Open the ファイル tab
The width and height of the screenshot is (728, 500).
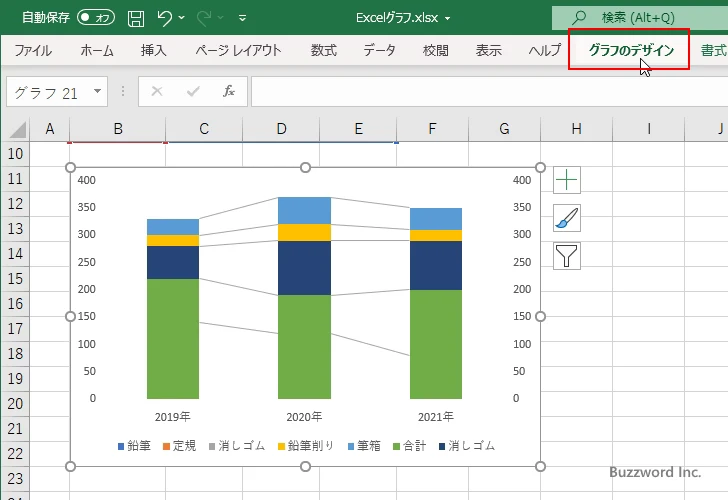33,50
